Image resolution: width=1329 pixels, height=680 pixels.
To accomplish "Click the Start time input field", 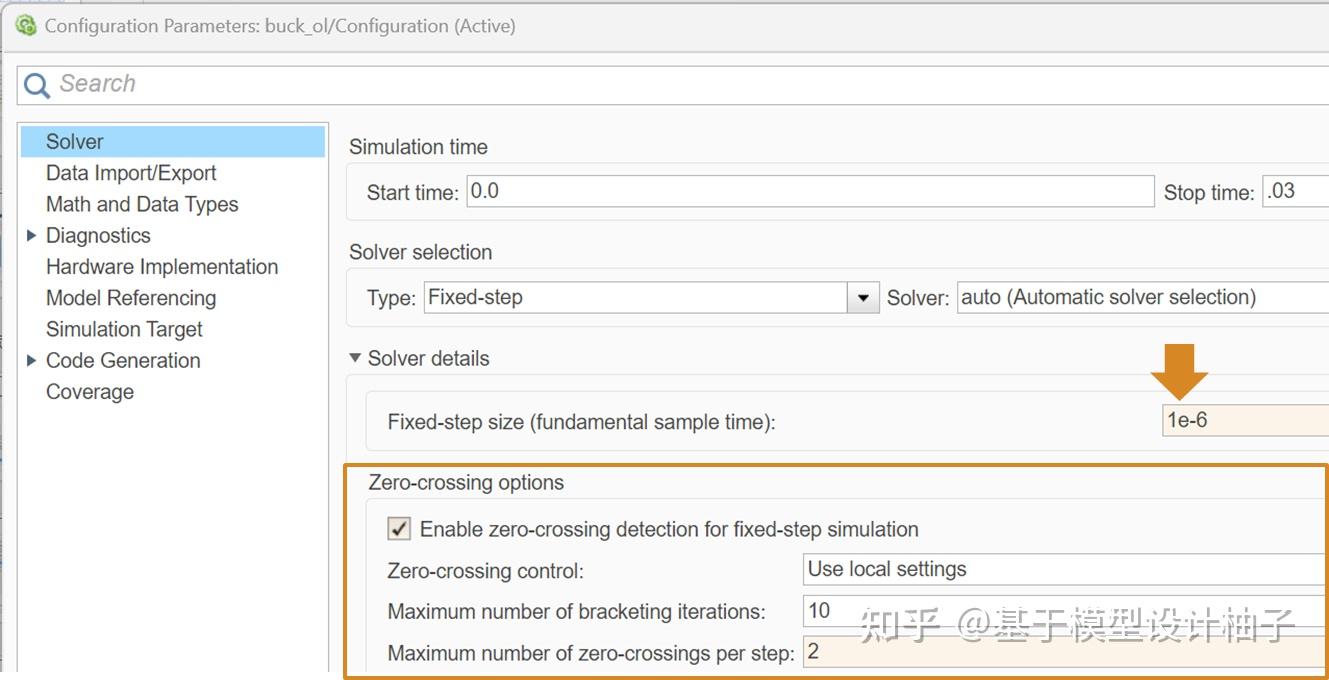I will click(810, 191).
